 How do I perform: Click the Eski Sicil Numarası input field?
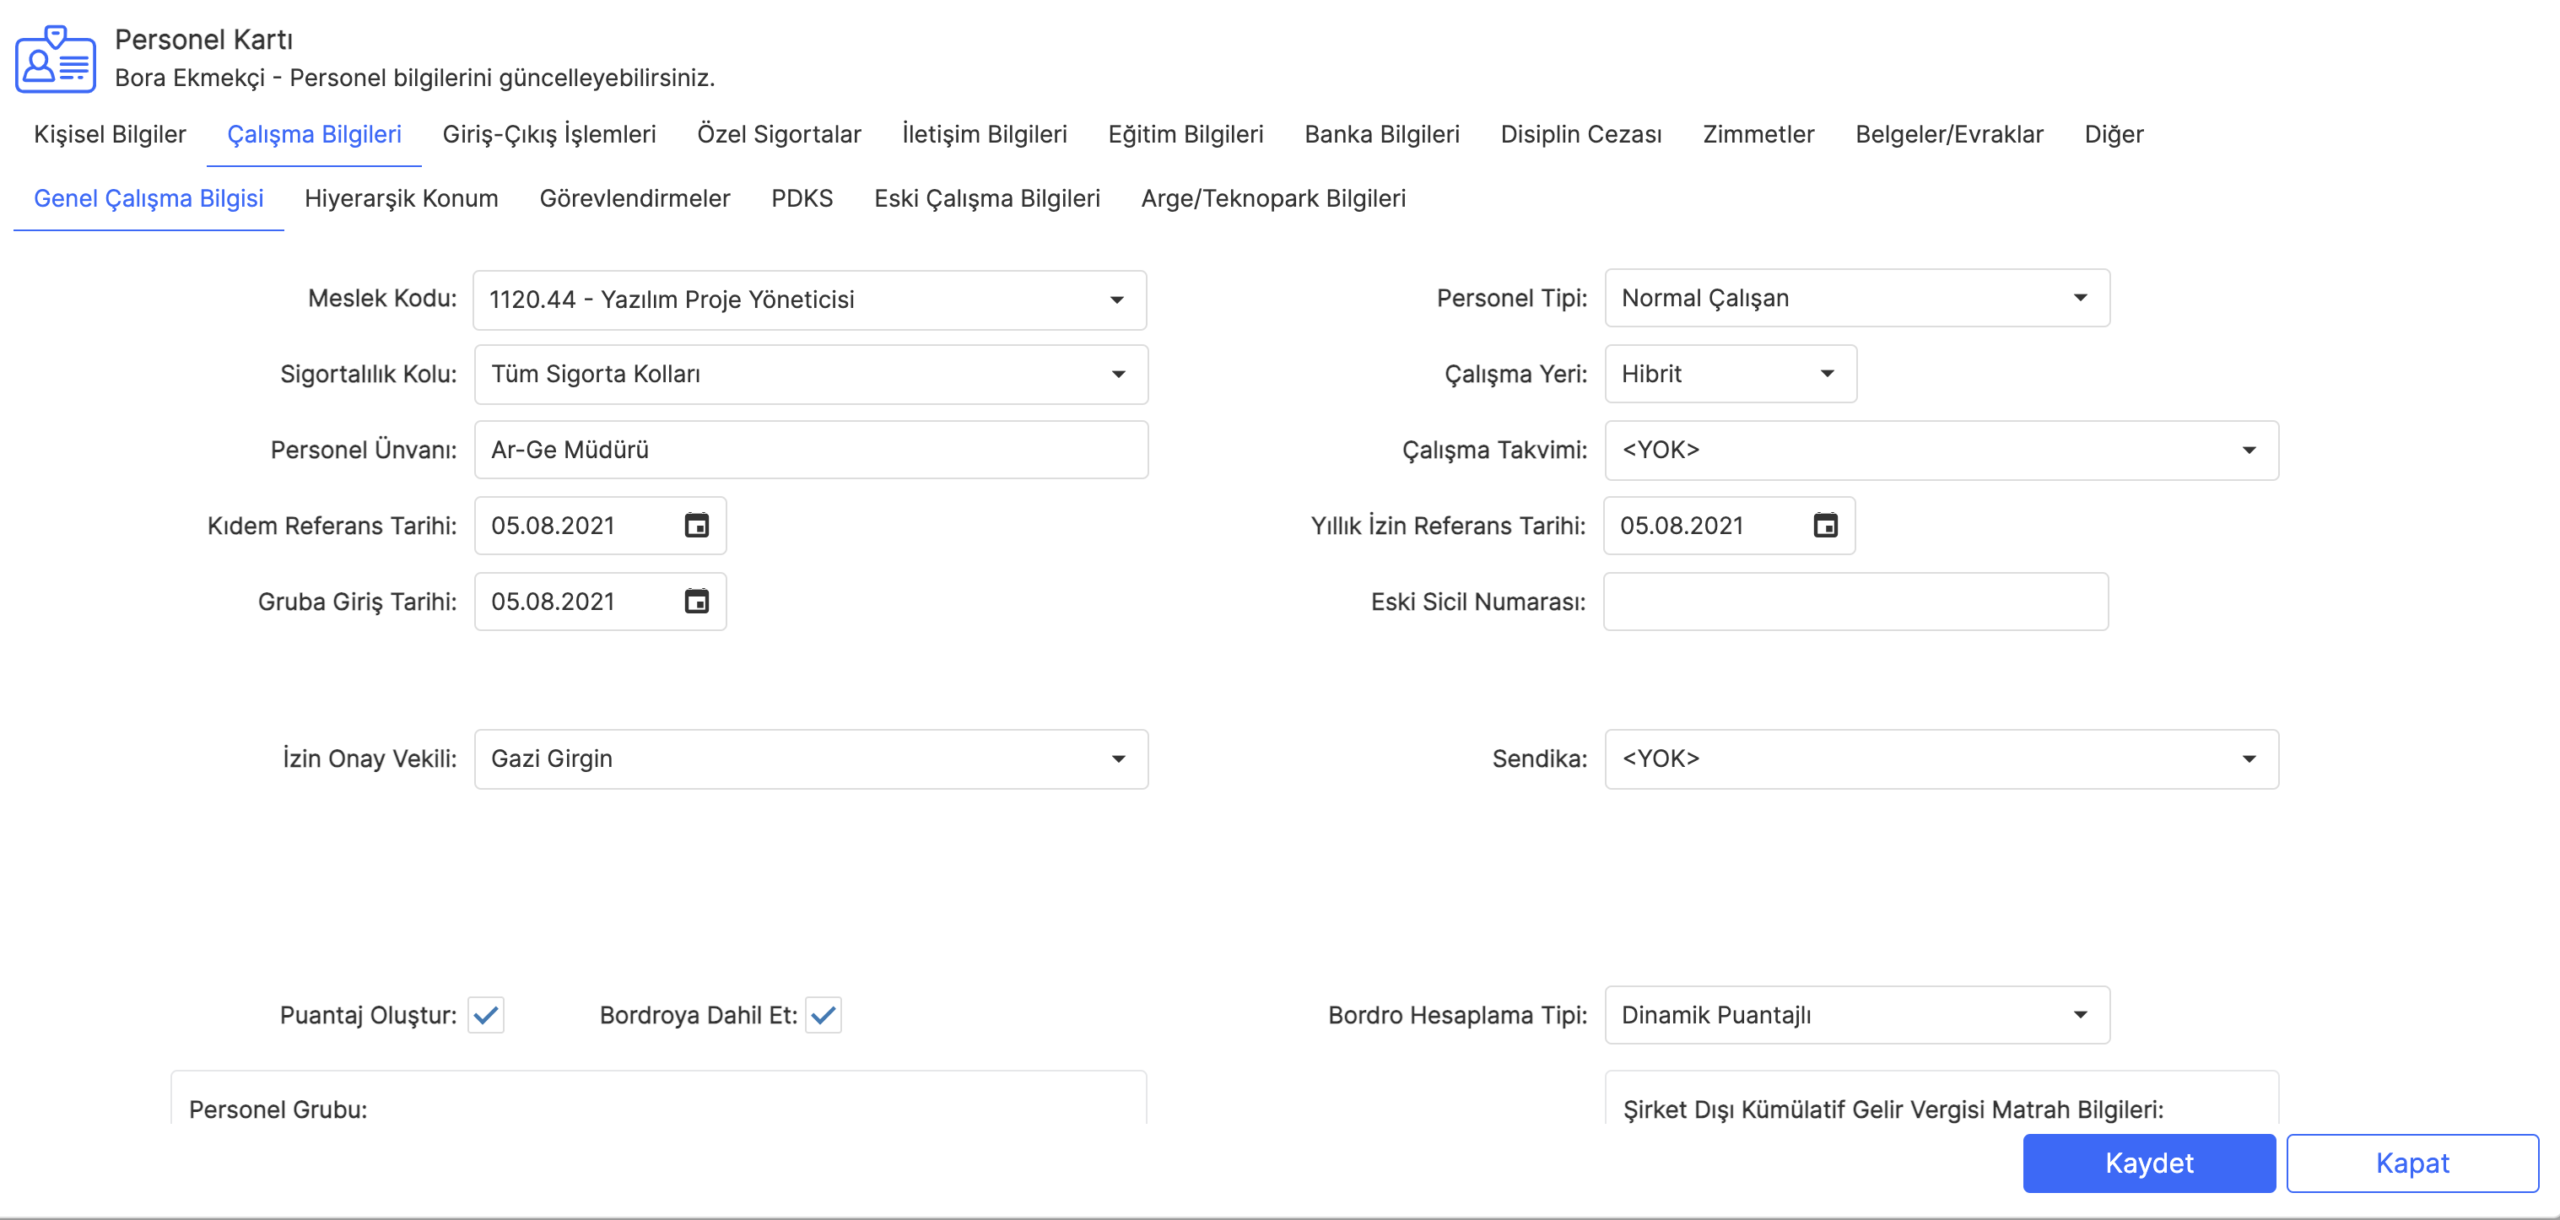click(x=1855, y=601)
